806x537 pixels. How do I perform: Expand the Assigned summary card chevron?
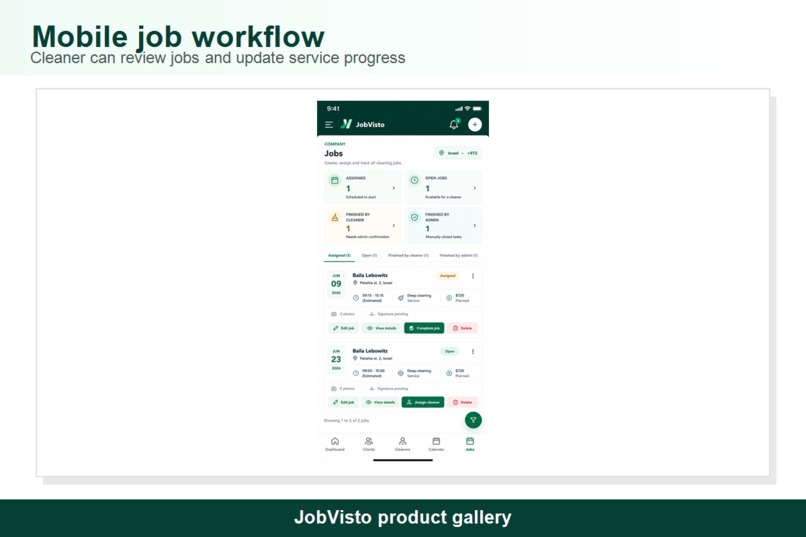click(394, 188)
